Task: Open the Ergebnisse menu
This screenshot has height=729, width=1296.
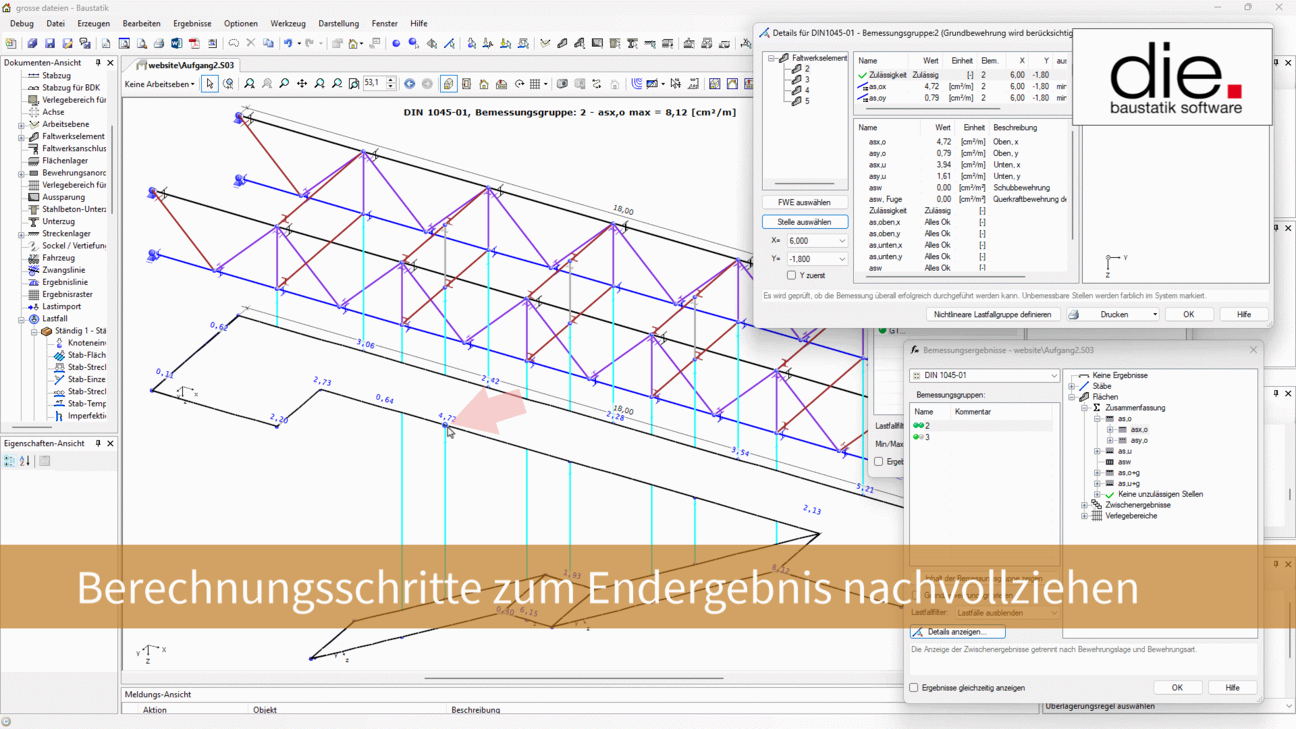Action: 192,23
